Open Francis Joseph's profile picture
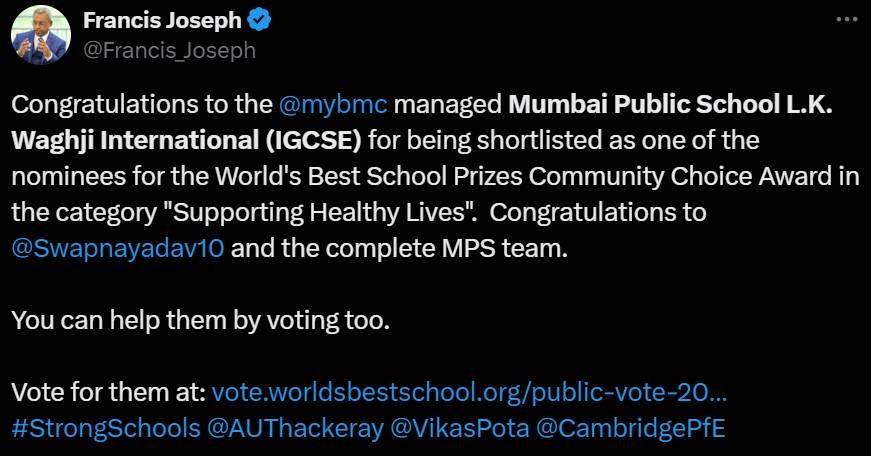Screen dimensions: 871x456 click(40, 37)
